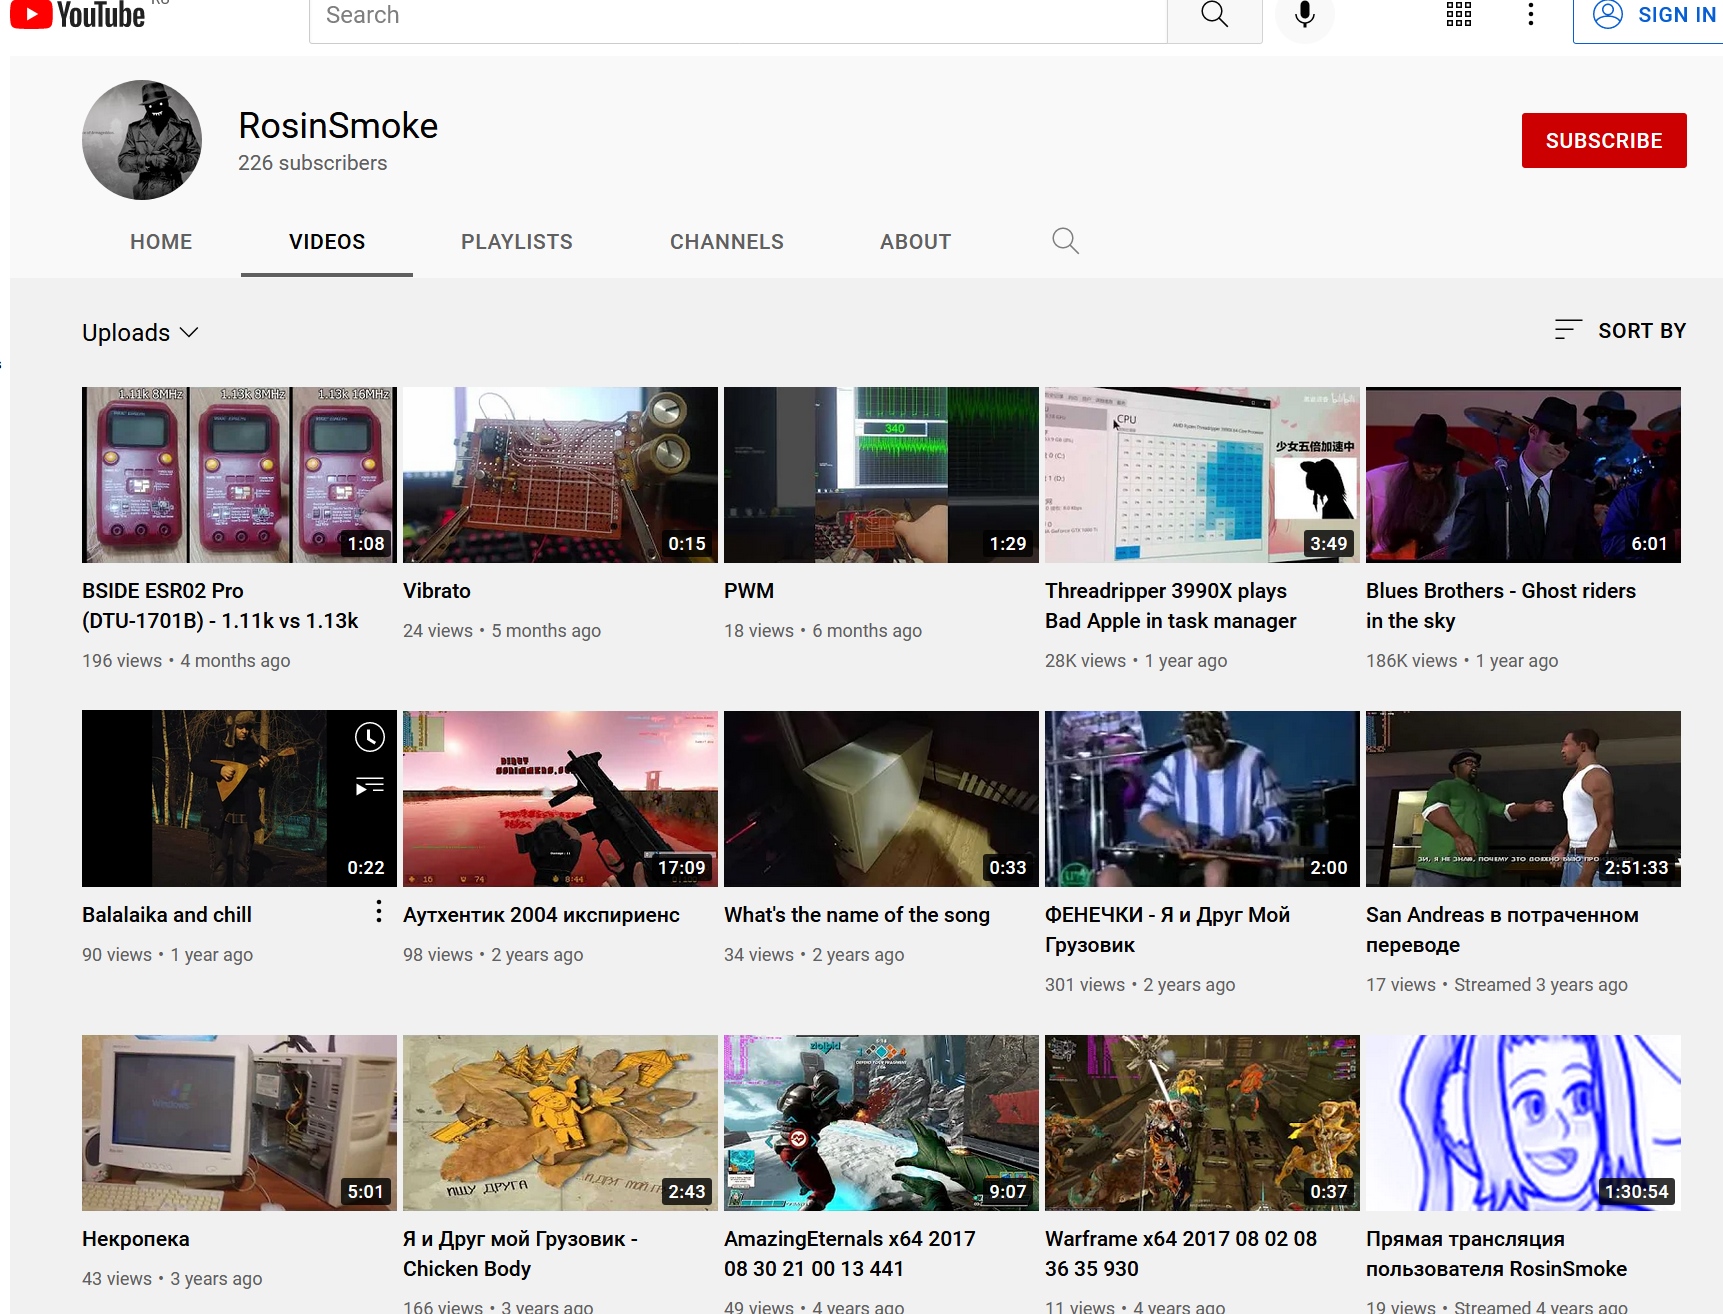Click '18 views • 6 months ago' text
1723x1314 pixels.
pyautogui.click(x=823, y=631)
